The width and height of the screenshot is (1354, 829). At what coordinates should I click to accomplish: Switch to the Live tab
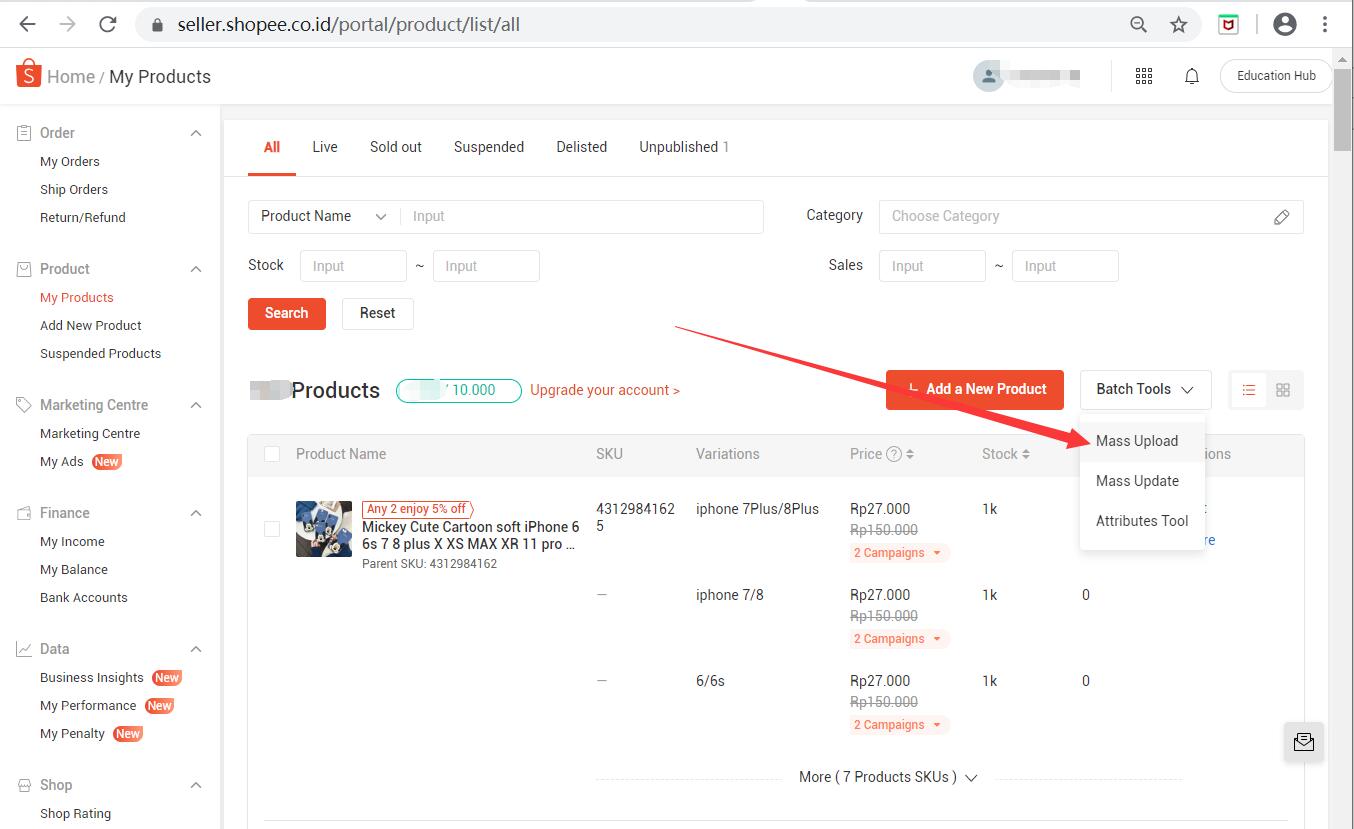[325, 147]
